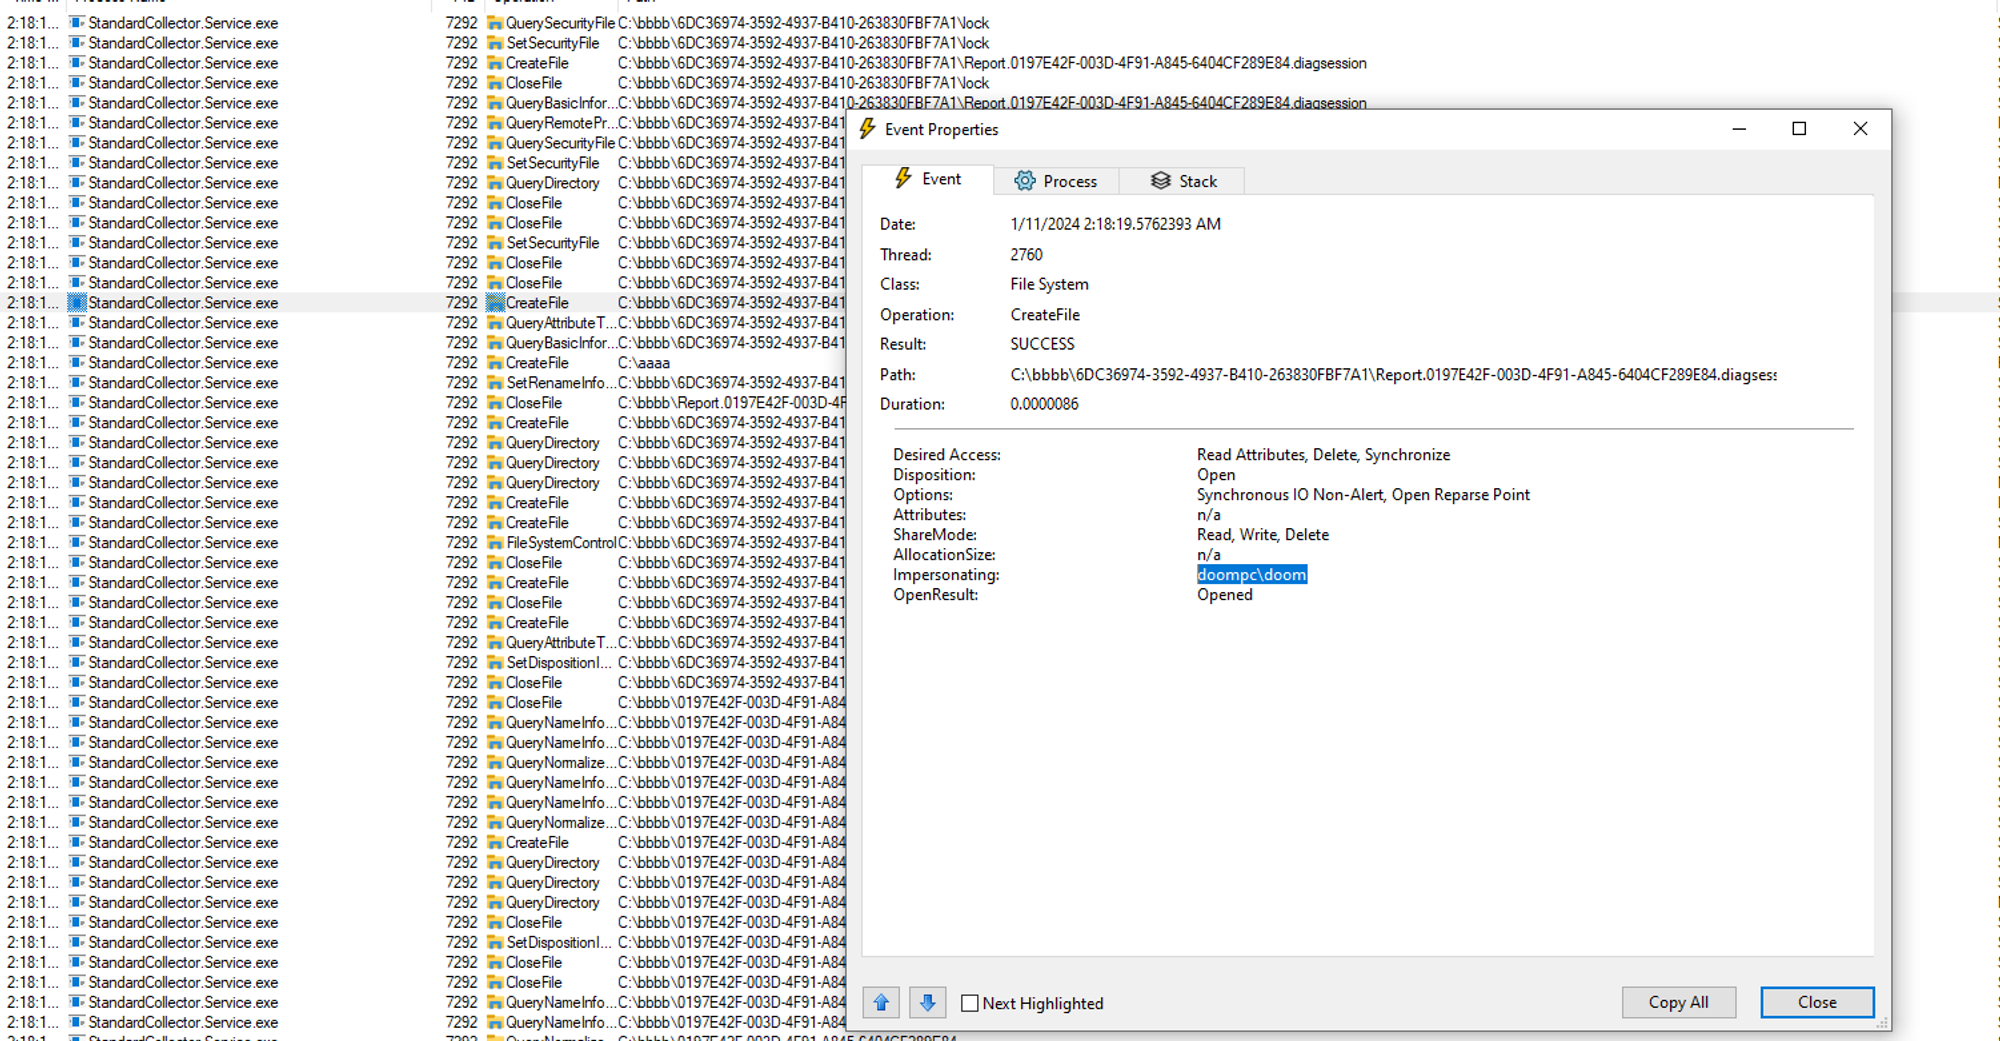Click the StandardCollector.Service.exe process icon on the selected row
Image resolution: width=2000 pixels, height=1041 pixels.
pos(75,302)
